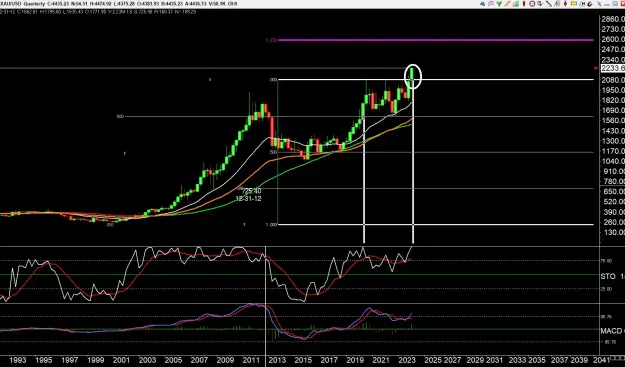
Task: Click 2013 on the time axis
Action: 277,360
